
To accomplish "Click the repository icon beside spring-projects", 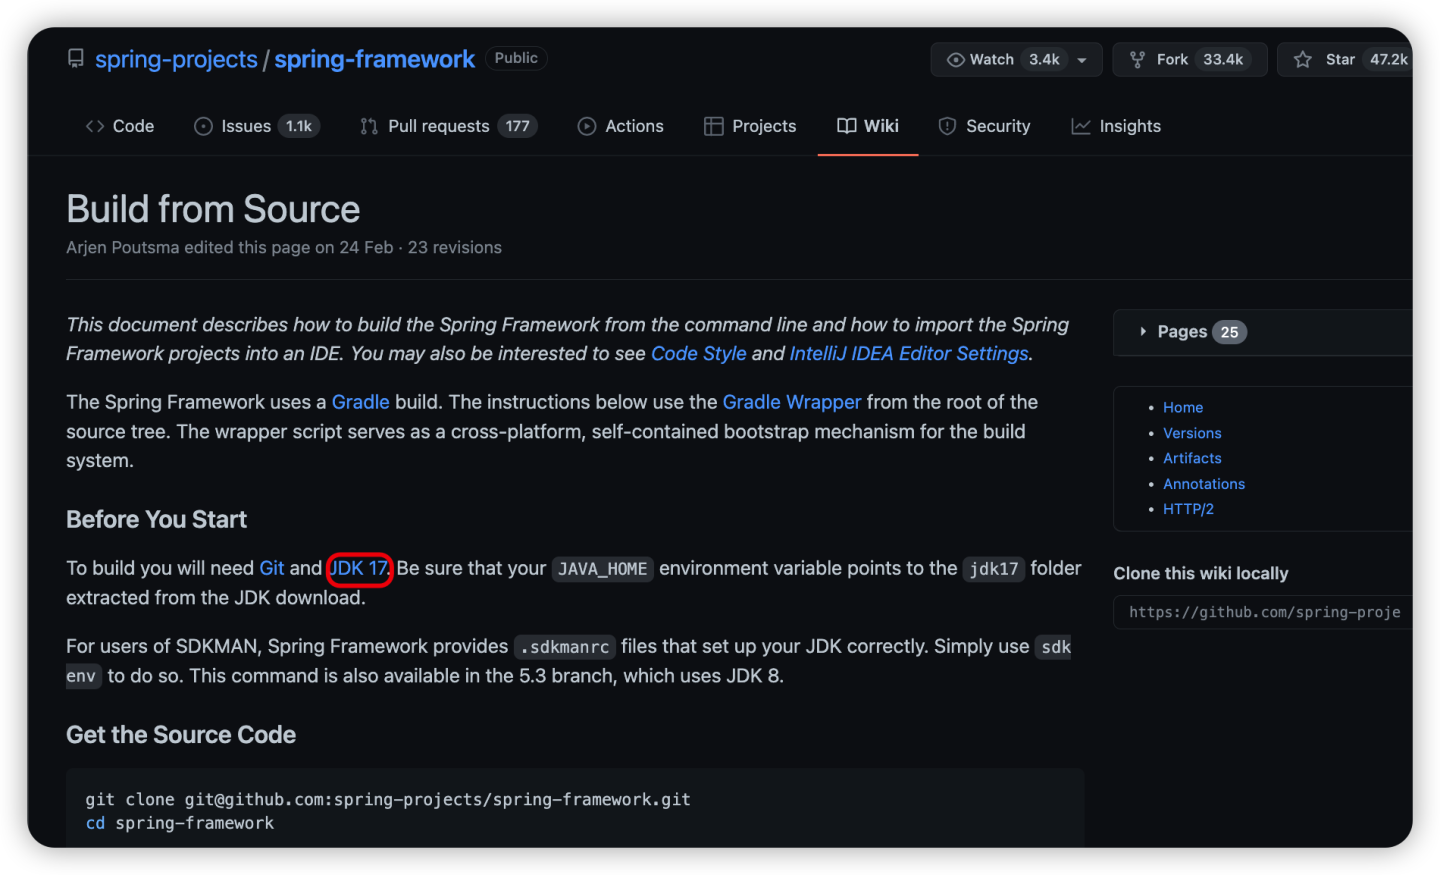I will tap(76, 59).
